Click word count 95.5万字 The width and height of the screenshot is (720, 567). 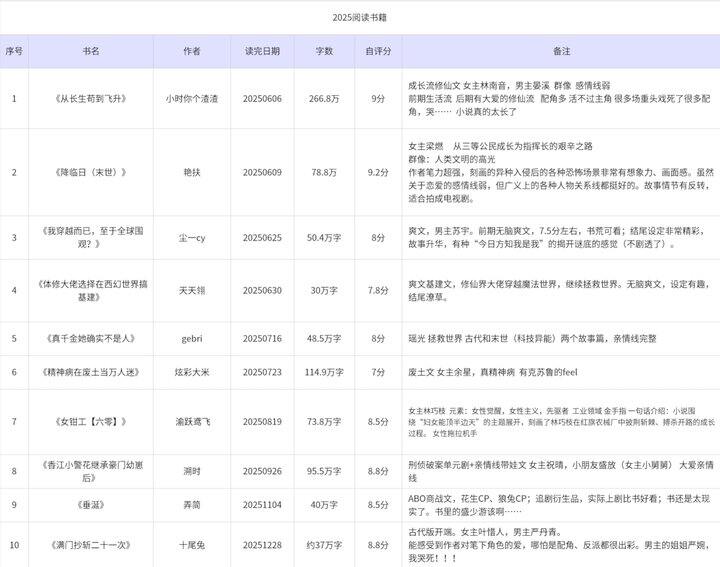point(324,472)
